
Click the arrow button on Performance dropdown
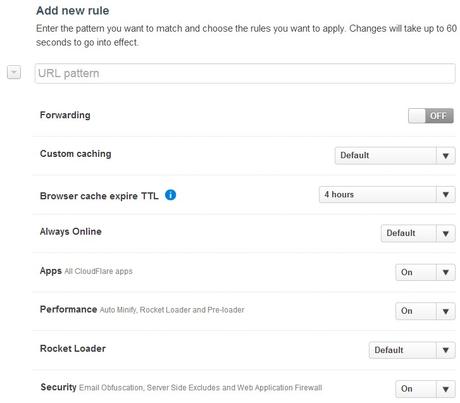click(x=446, y=311)
